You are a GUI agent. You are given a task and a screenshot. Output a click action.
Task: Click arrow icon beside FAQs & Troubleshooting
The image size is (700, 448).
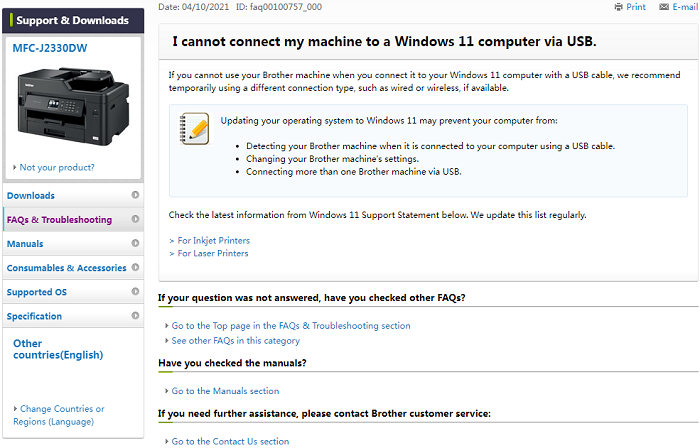pos(135,220)
